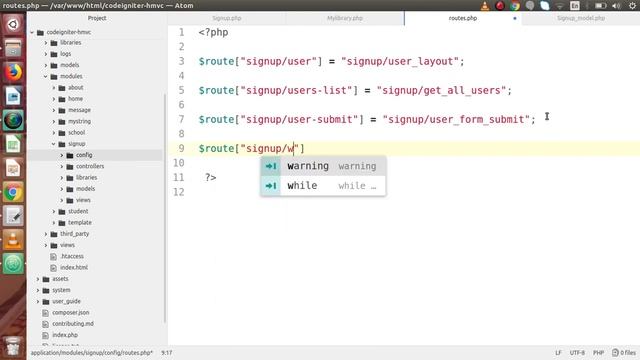Open the Files manager dock icon
The image size is (640, 360).
click(13, 49)
